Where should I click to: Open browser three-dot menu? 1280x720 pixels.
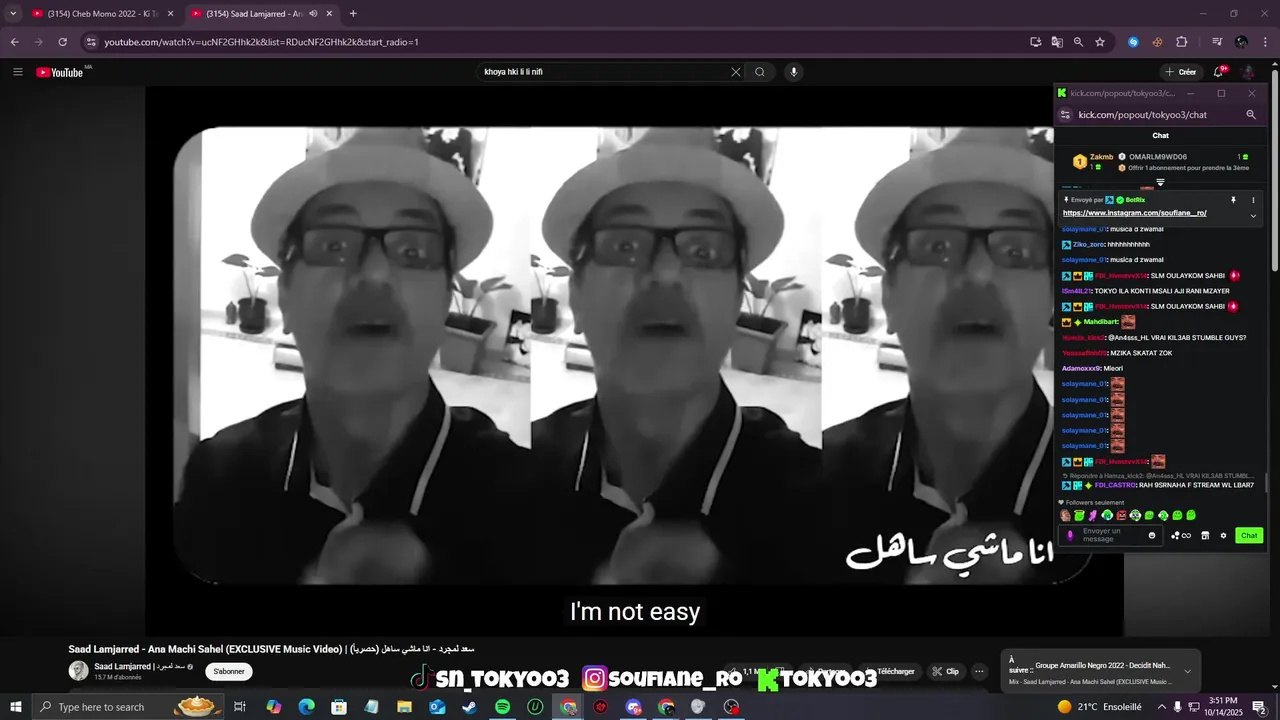pos(1265,42)
